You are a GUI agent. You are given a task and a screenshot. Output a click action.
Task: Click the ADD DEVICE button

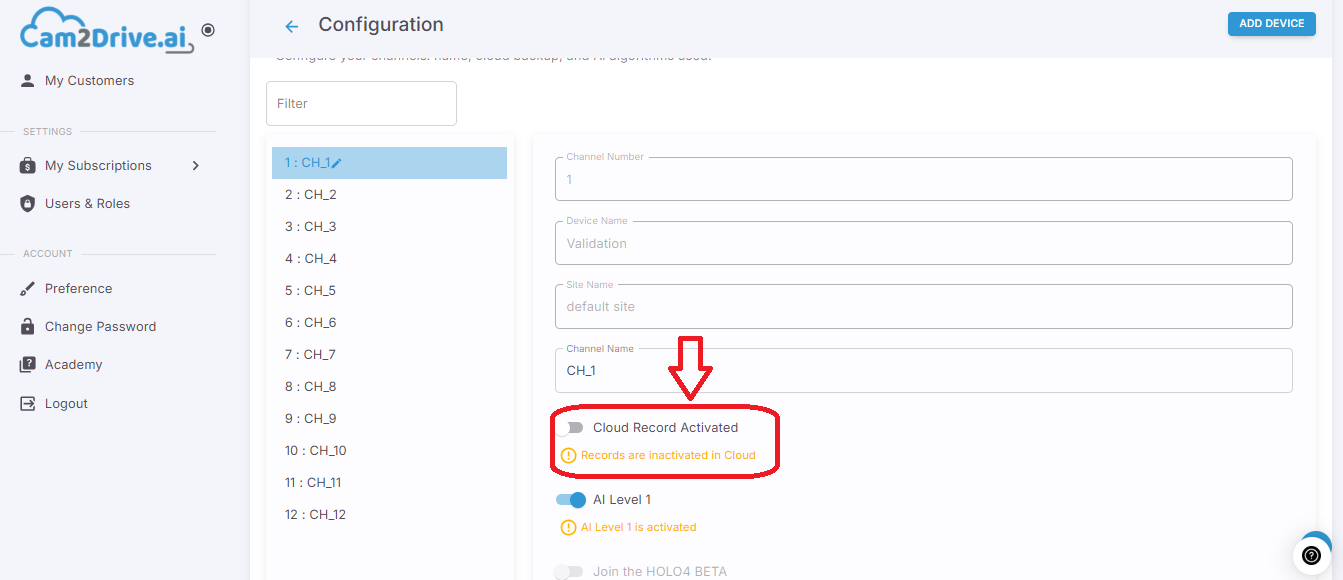click(x=1271, y=23)
